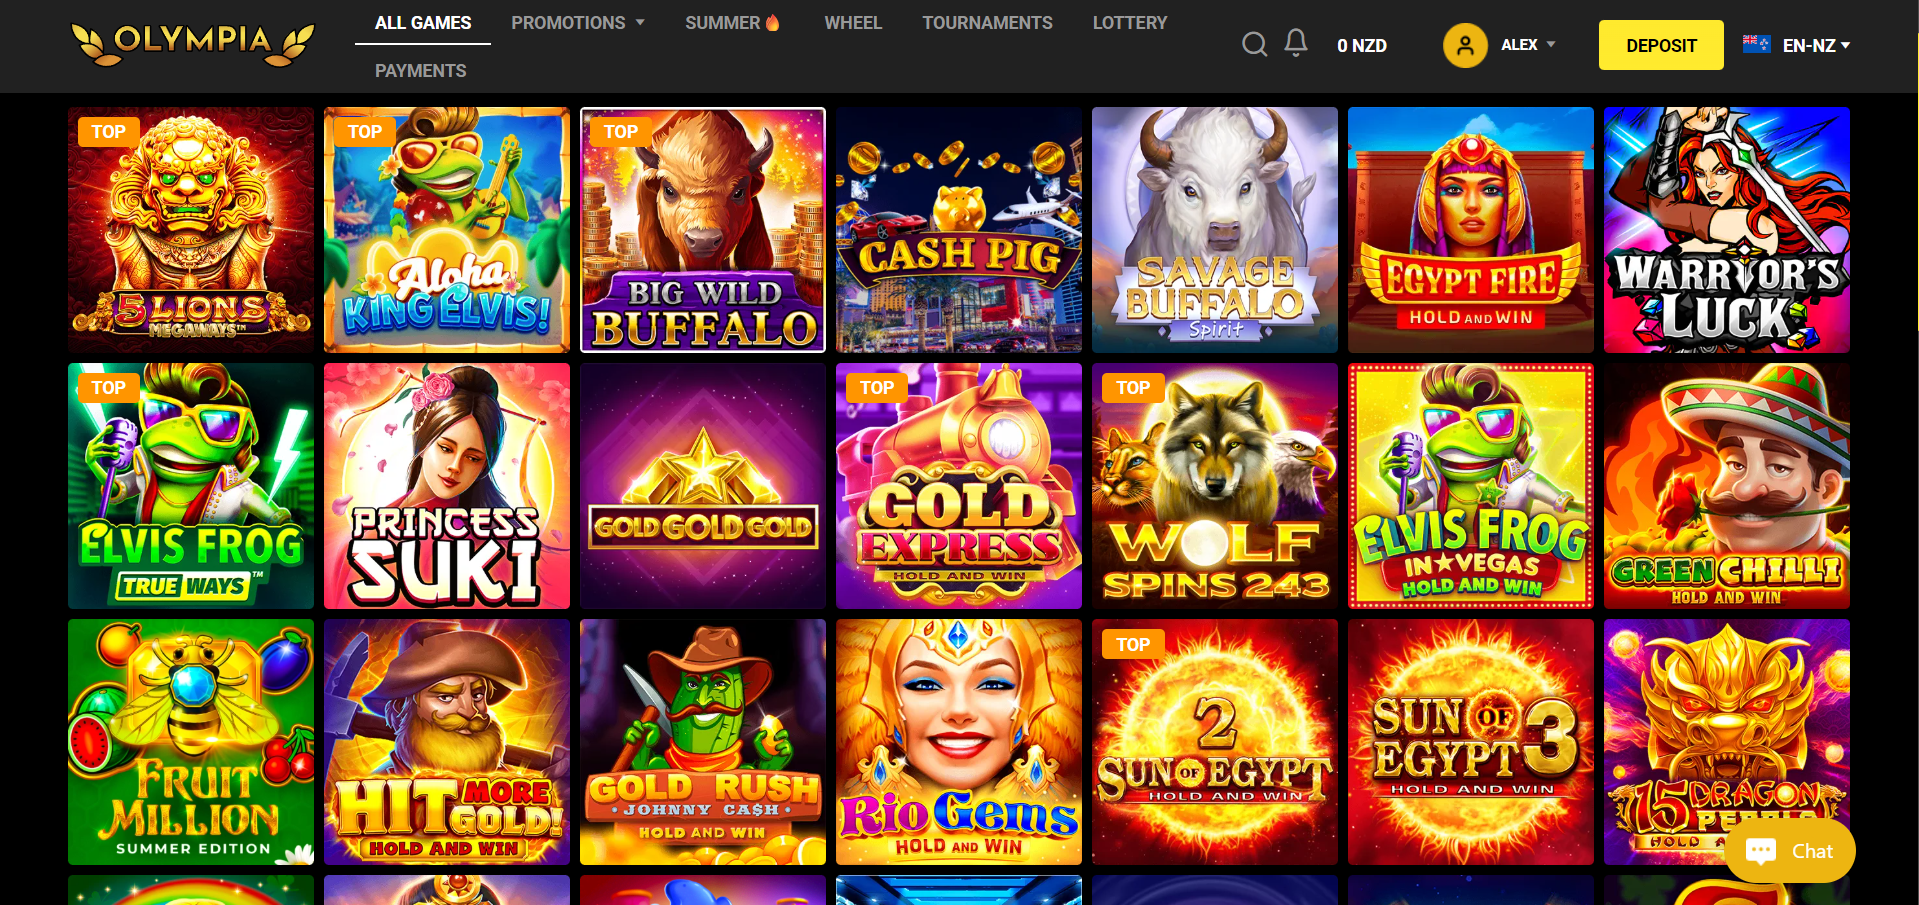Open the Tournaments menu item
Screen dimensions: 1919x905
point(987,22)
